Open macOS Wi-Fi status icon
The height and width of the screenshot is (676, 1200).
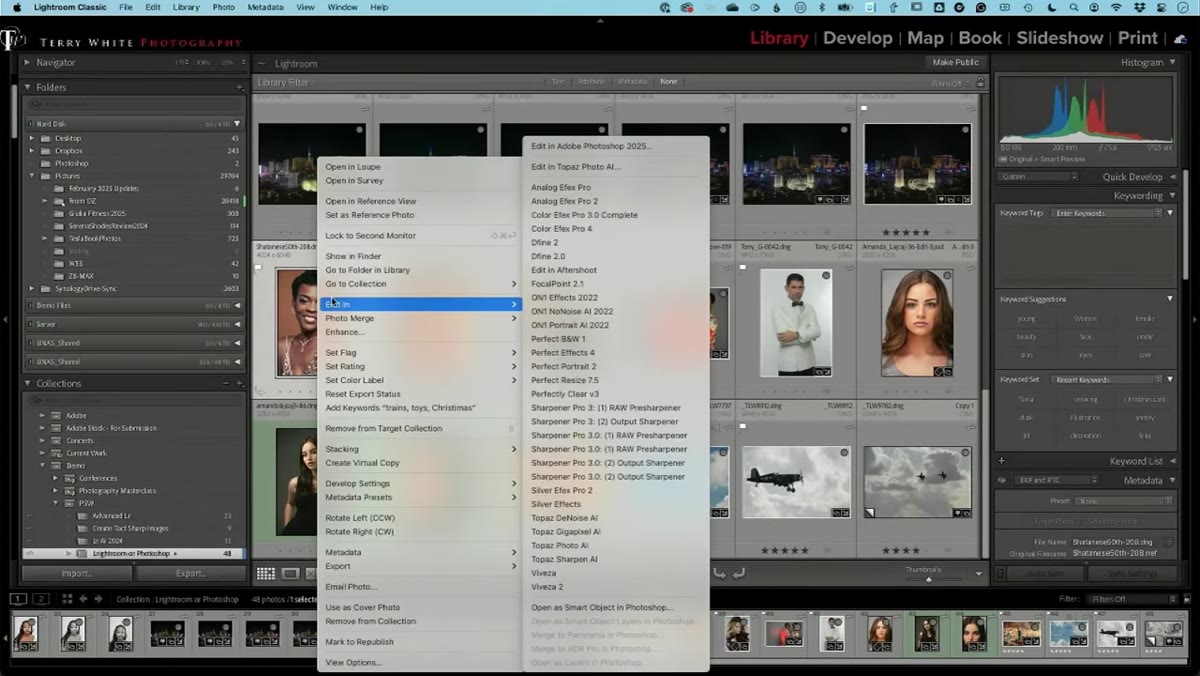pyautogui.click(x=1116, y=7)
